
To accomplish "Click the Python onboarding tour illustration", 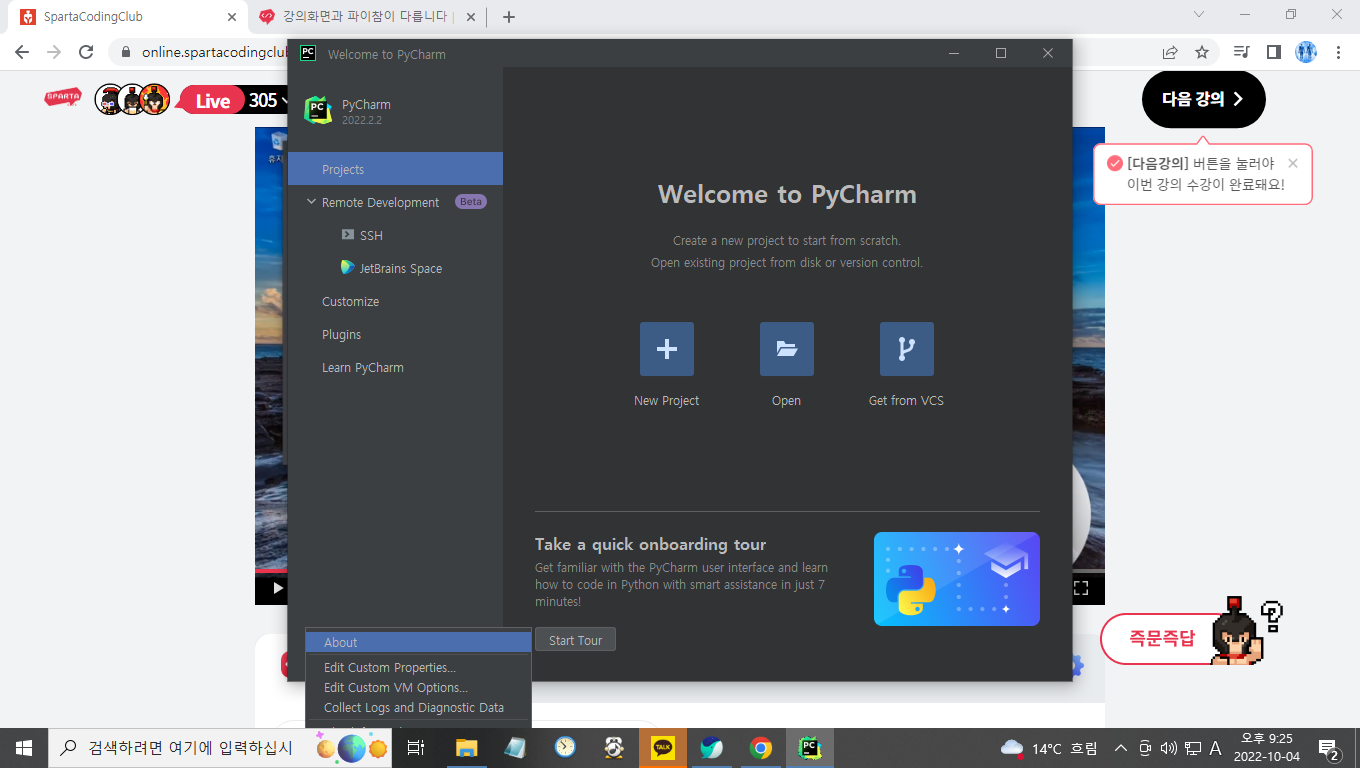I will (x=957, y=579).
